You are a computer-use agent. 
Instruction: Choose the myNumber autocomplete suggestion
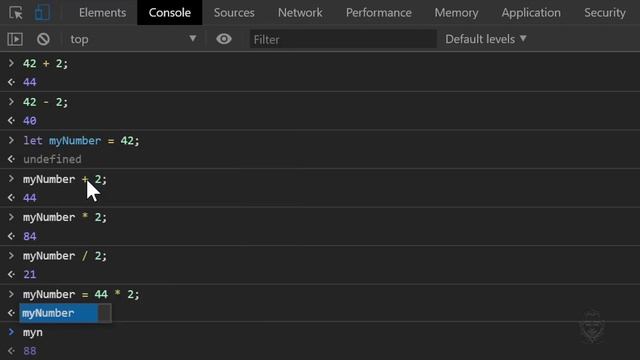[x=59, y=313]
